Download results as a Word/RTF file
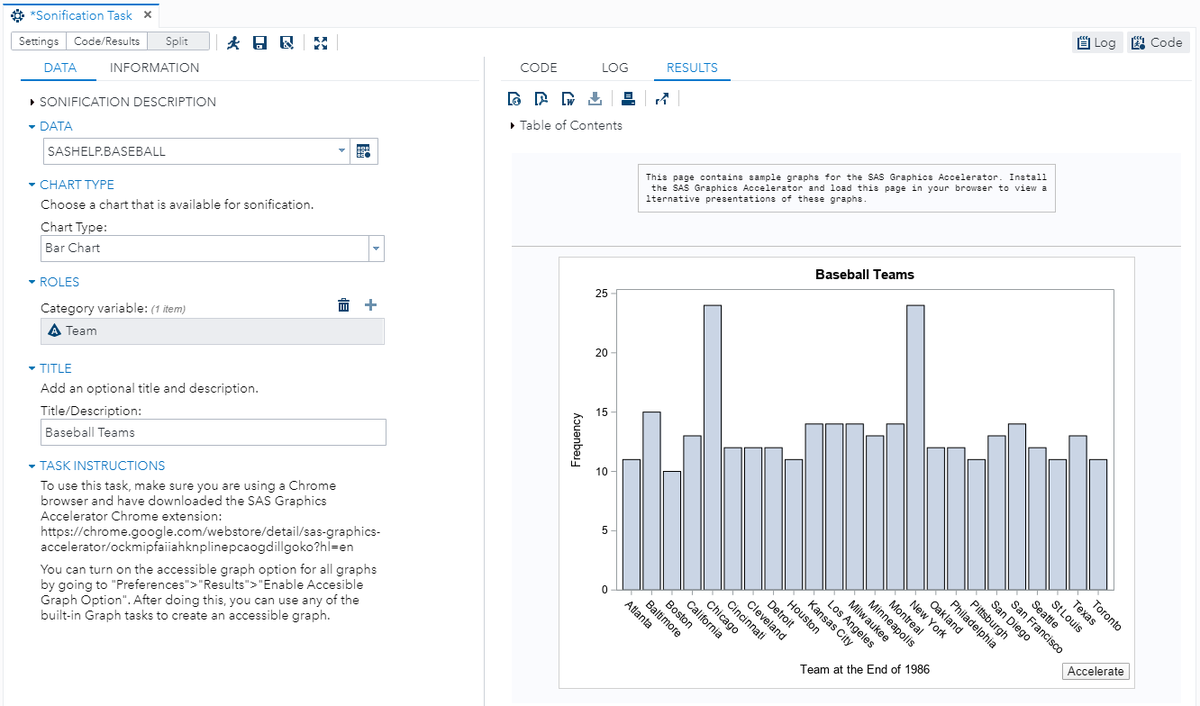Screen dimensions: 1200x706 coord(568,98)
